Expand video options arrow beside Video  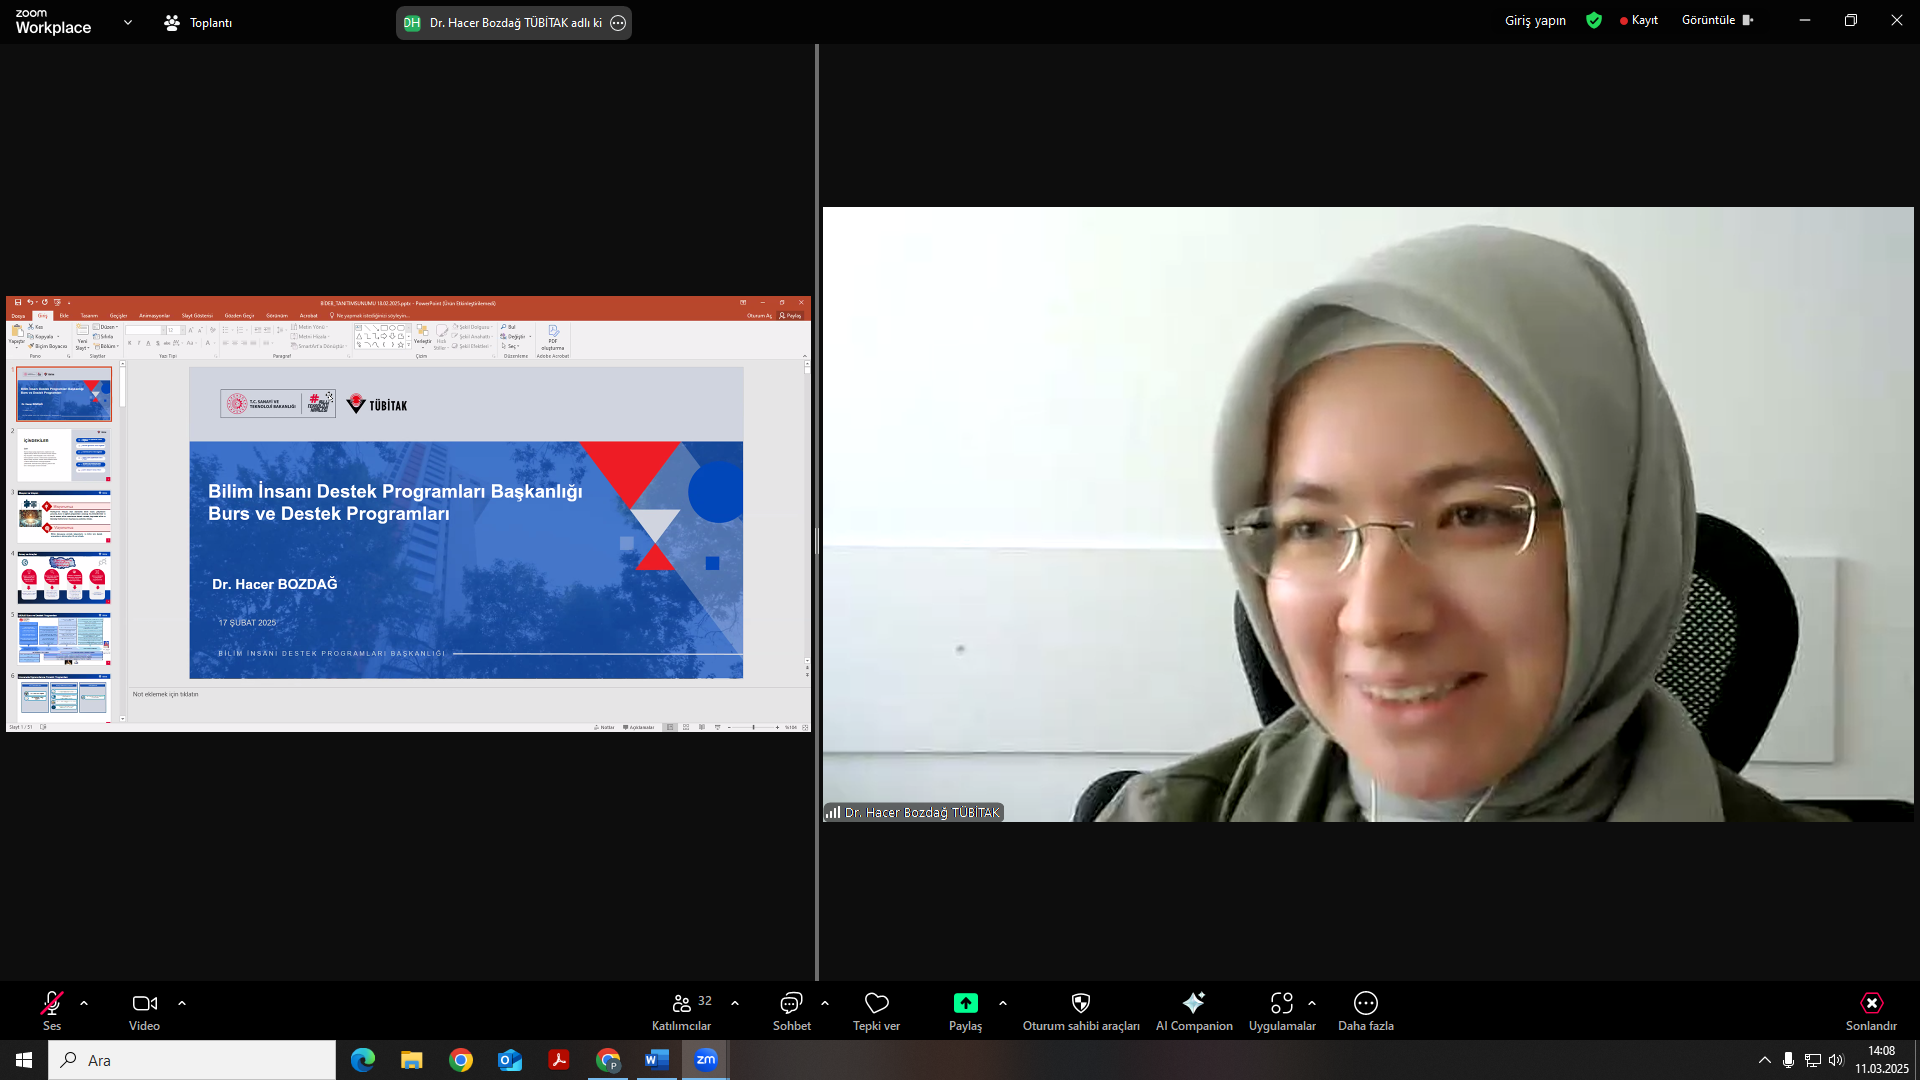(182, 1003)
